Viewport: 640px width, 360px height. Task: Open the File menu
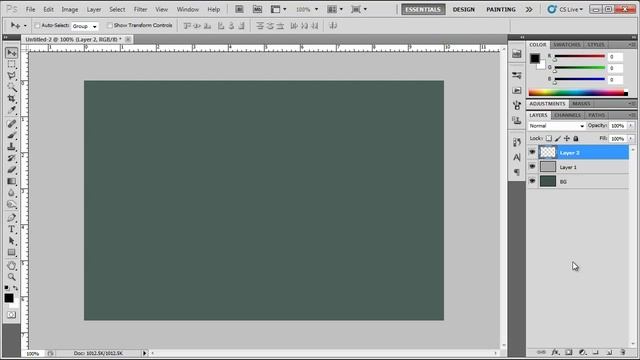[31, 9]
